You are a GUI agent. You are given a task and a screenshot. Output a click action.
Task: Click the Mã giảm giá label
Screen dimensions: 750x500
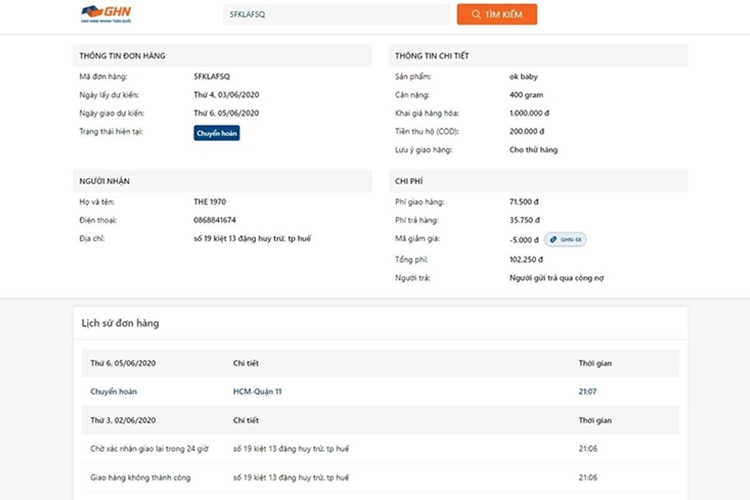[418, 238]
